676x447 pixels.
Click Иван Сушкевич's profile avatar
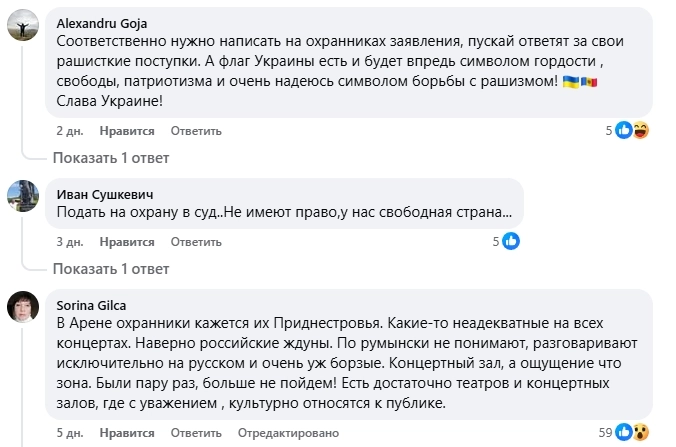point(21,194)
